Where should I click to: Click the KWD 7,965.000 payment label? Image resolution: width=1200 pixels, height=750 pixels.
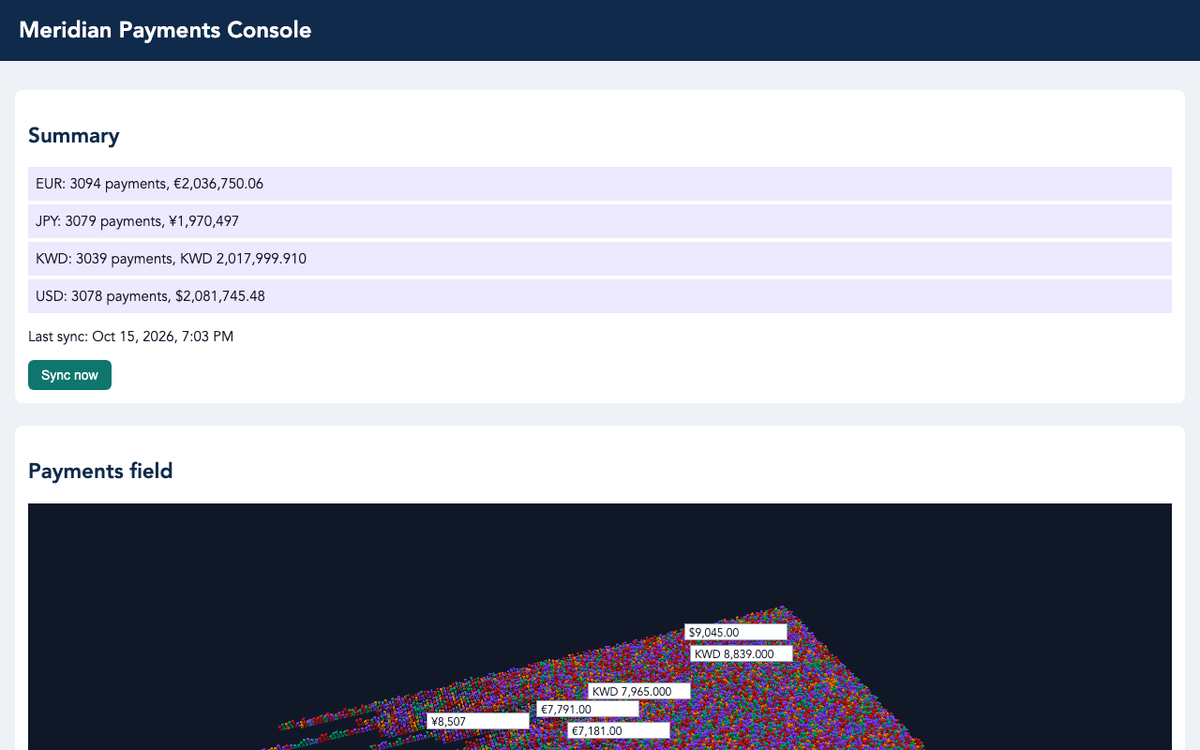pos(639,691)
